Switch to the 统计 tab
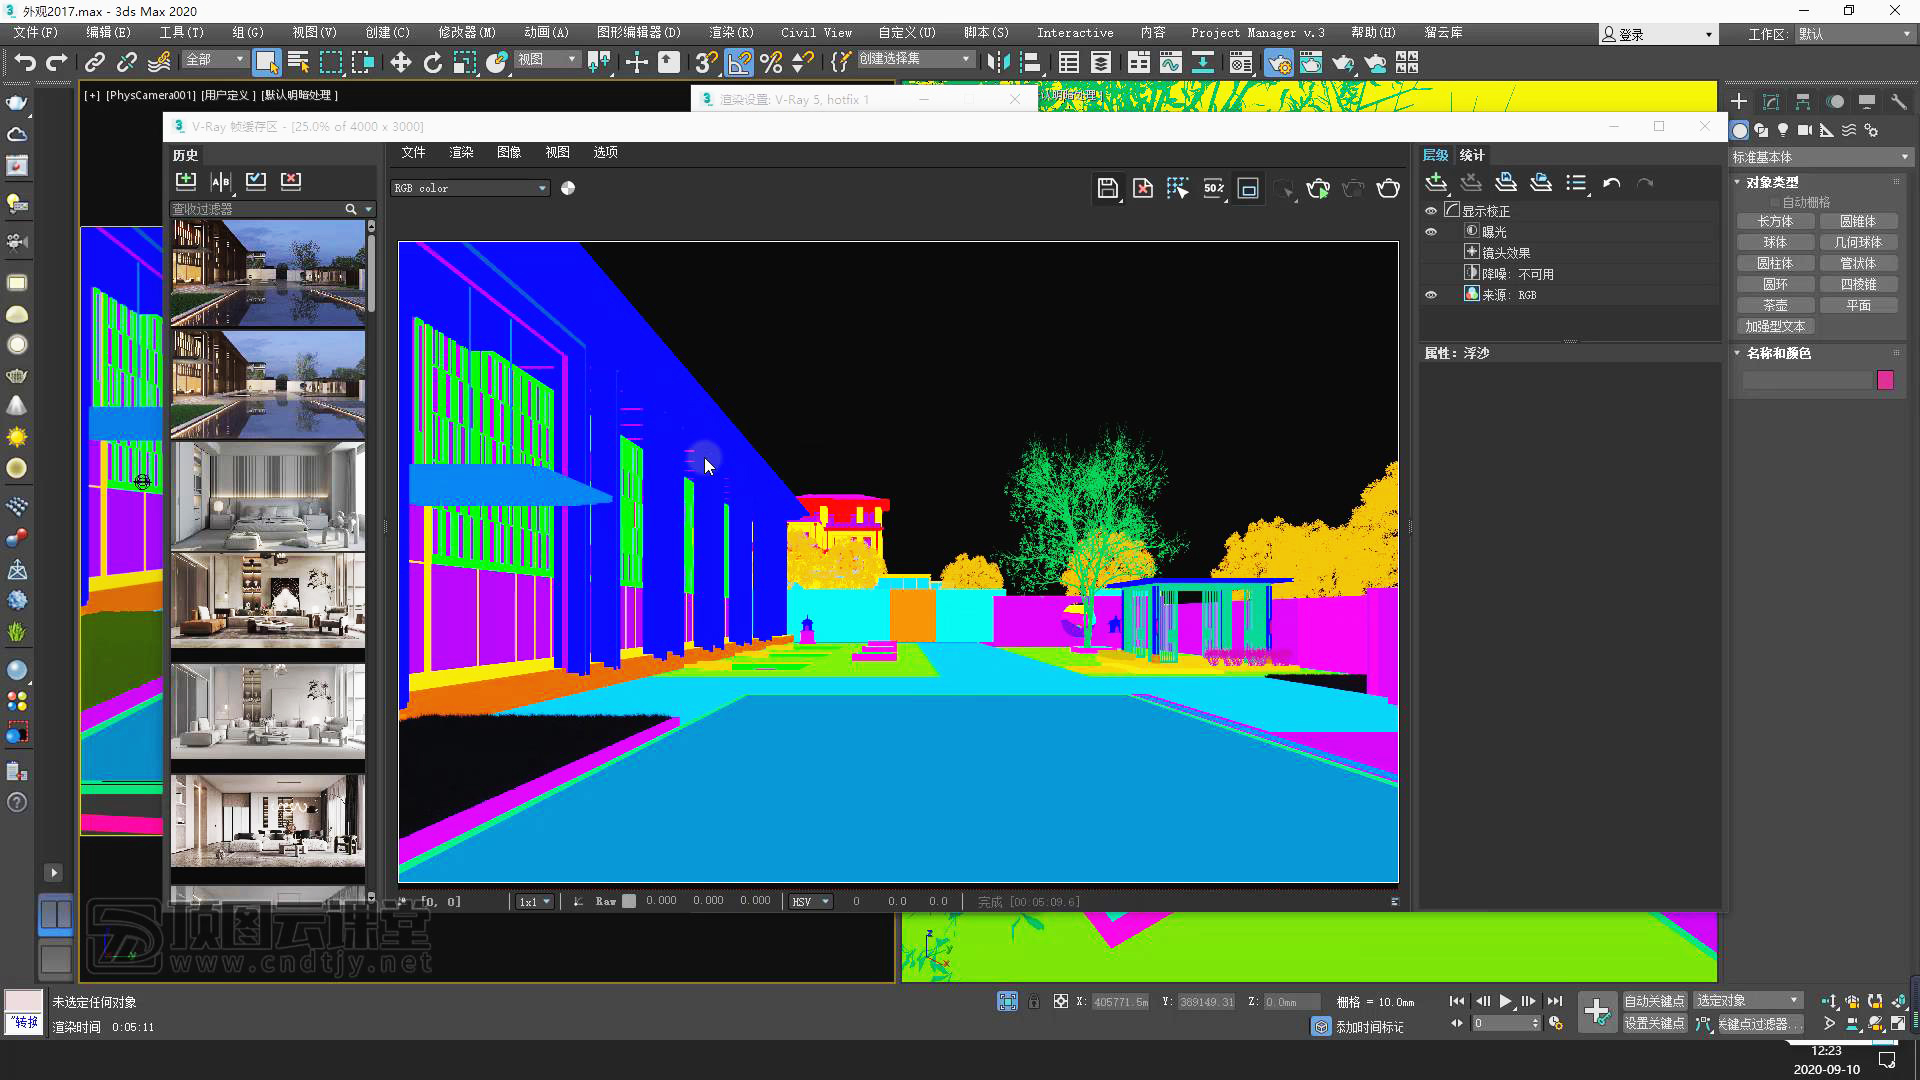This screenshot has height=1080, width=1920. point(1472,155)
